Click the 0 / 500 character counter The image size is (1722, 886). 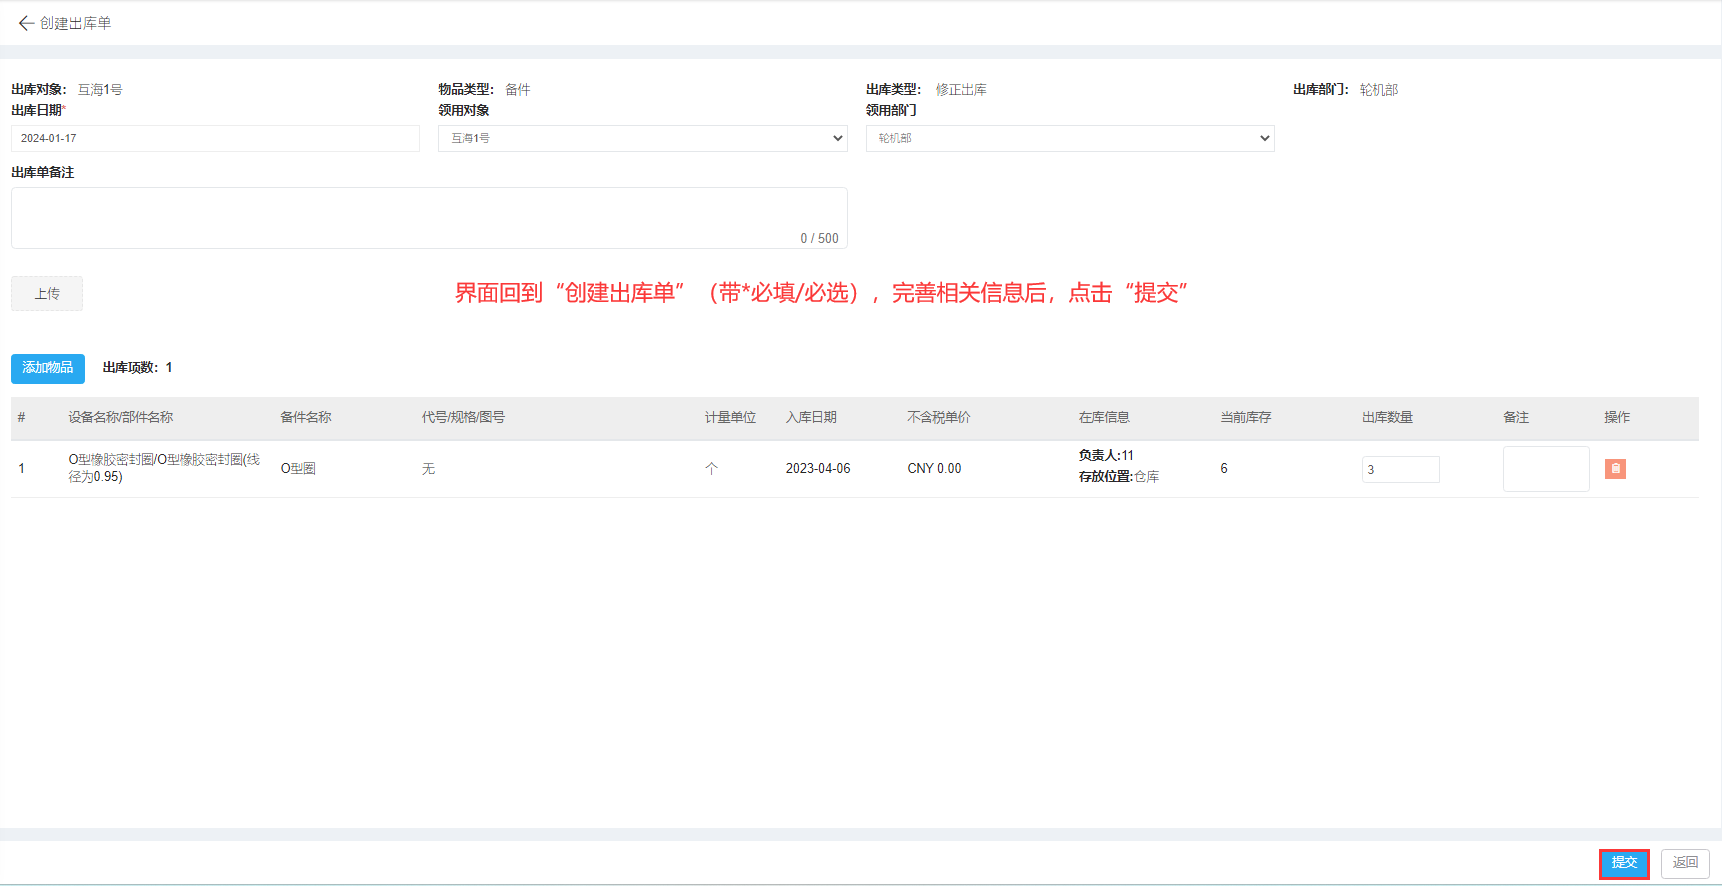click(819, 239)
